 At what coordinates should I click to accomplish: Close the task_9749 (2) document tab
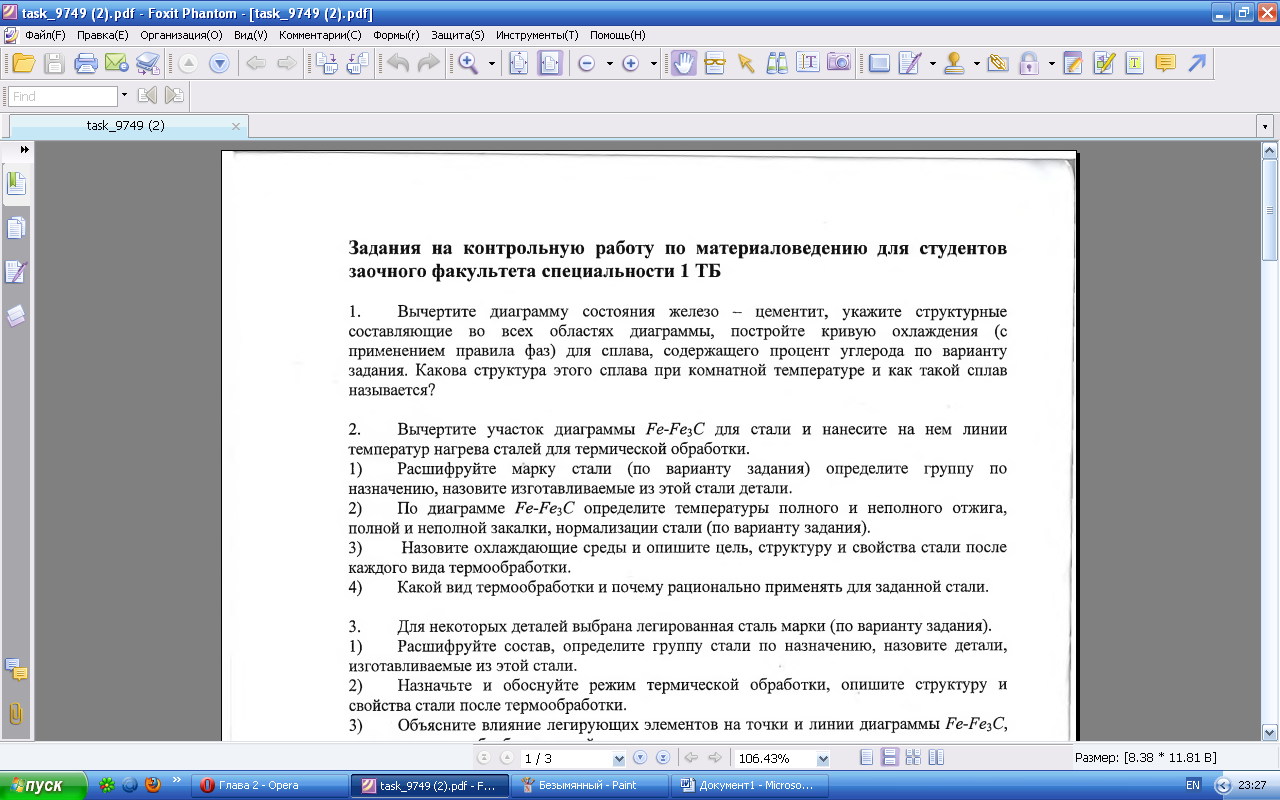point(236,126)
